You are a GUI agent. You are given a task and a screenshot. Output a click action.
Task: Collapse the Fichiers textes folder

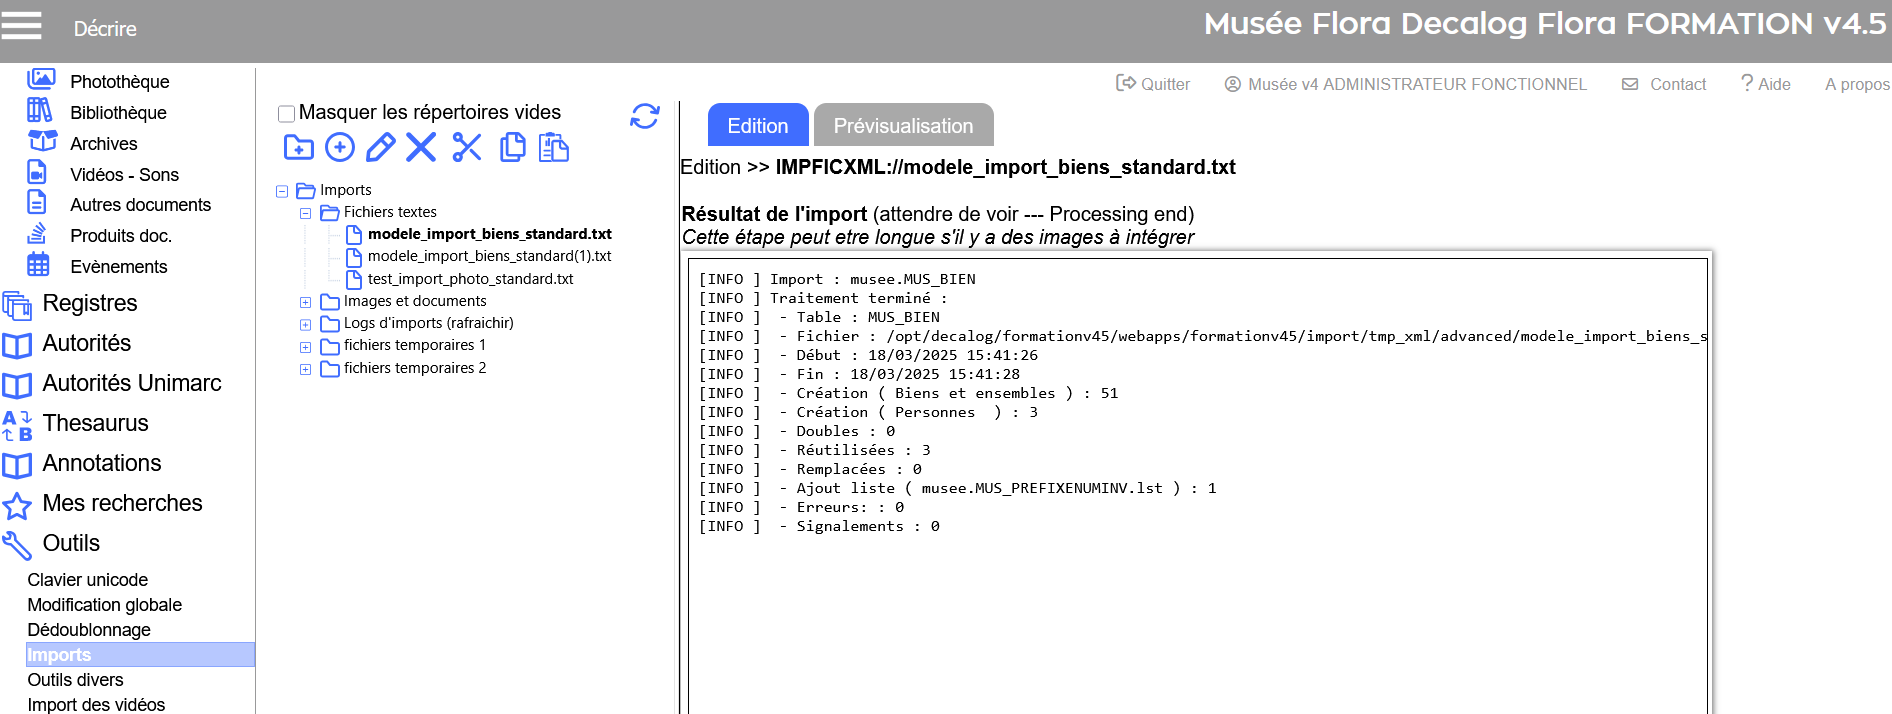tap(306, 213)
